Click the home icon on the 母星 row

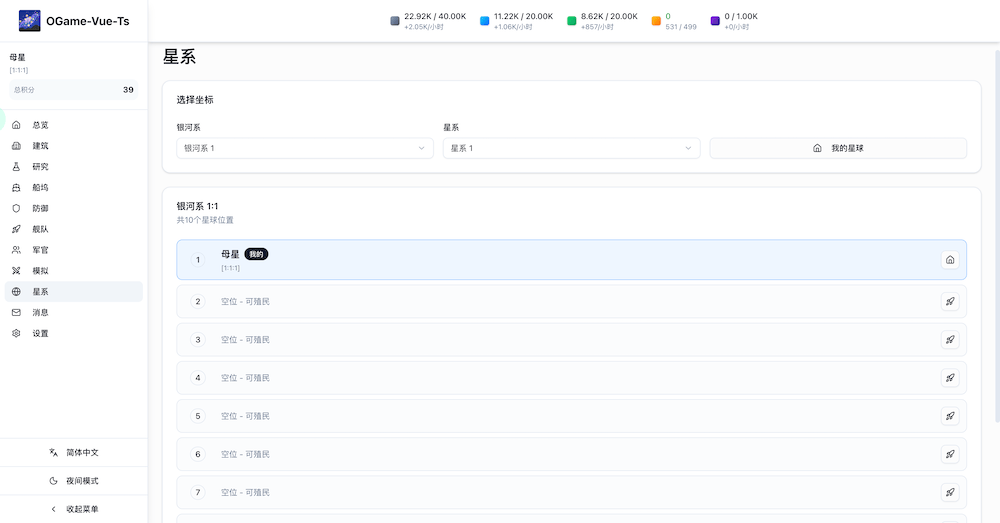click(949, 260)
